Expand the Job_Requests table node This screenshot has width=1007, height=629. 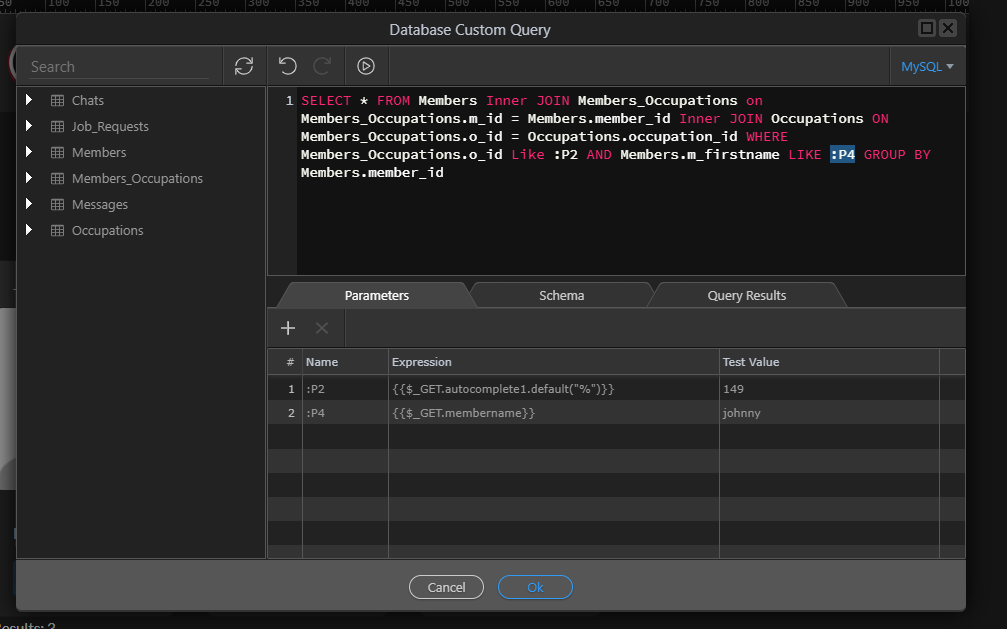pyautogui.click(x=29, y=126)
